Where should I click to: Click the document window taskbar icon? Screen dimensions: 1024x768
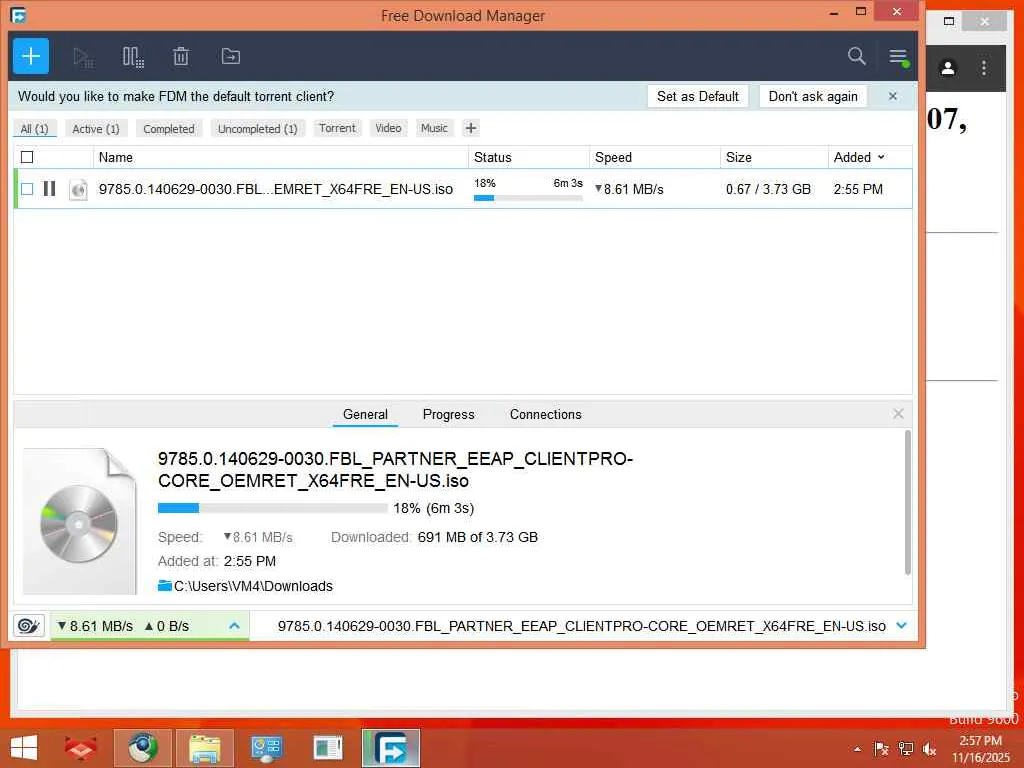coord(328,748)
